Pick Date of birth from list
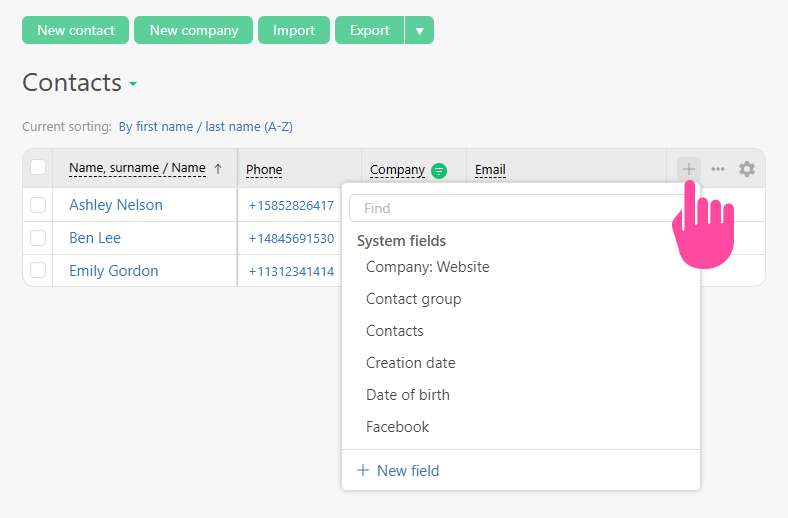Image resolution: width=788 pixels, height=518 pixels. pos(407,395)
